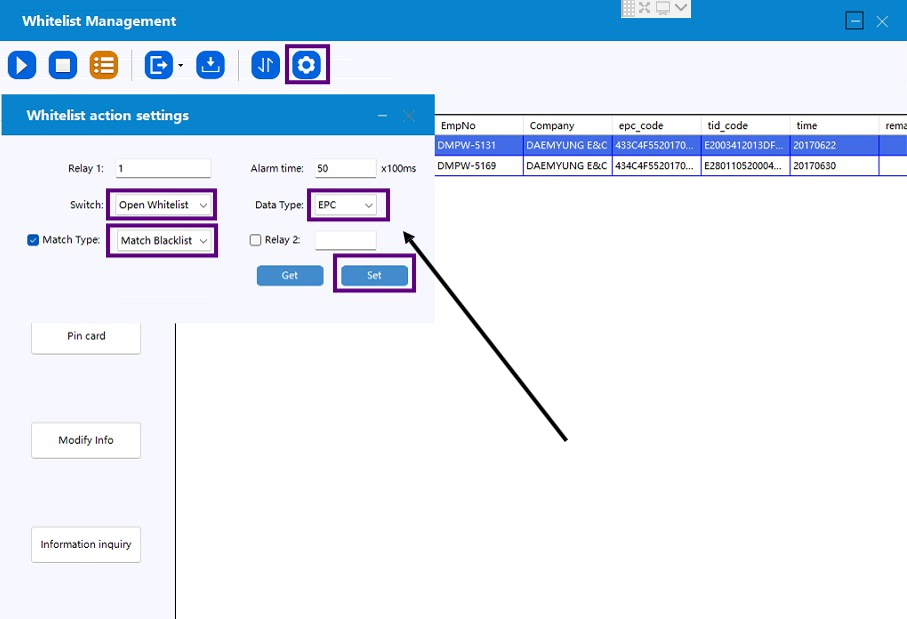Click epc_code cell 433C4F5520170...
Screen dimensions: 907x619
[657, 145]
